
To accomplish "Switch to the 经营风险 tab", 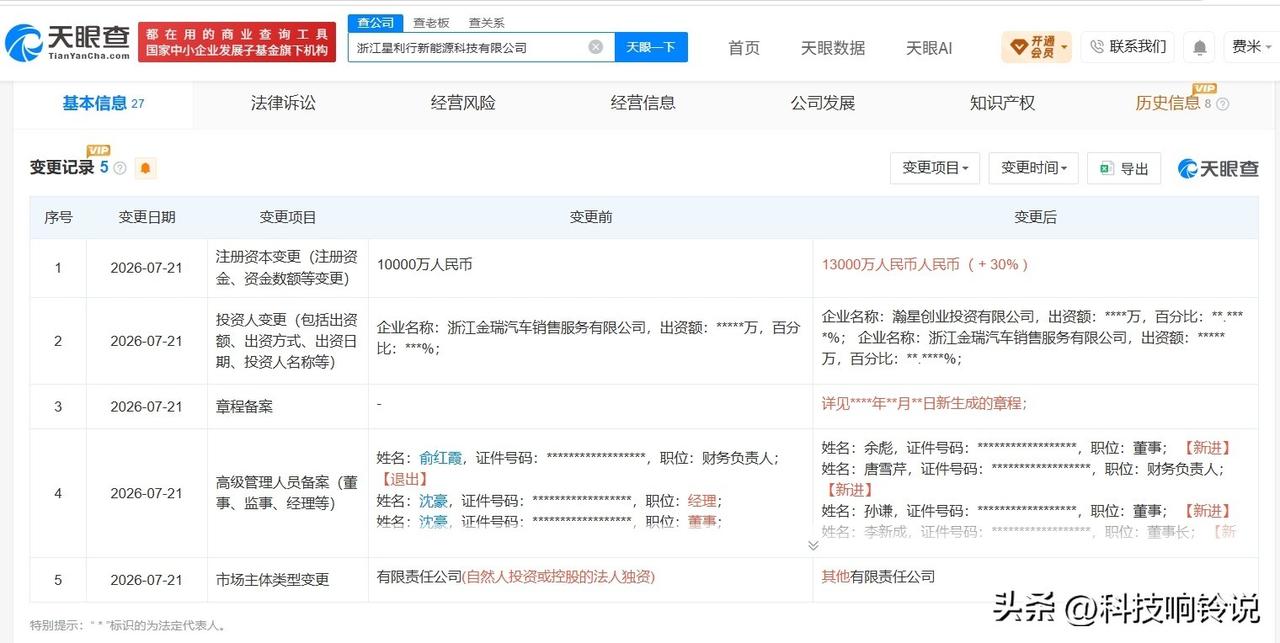I will pos(463,103).
